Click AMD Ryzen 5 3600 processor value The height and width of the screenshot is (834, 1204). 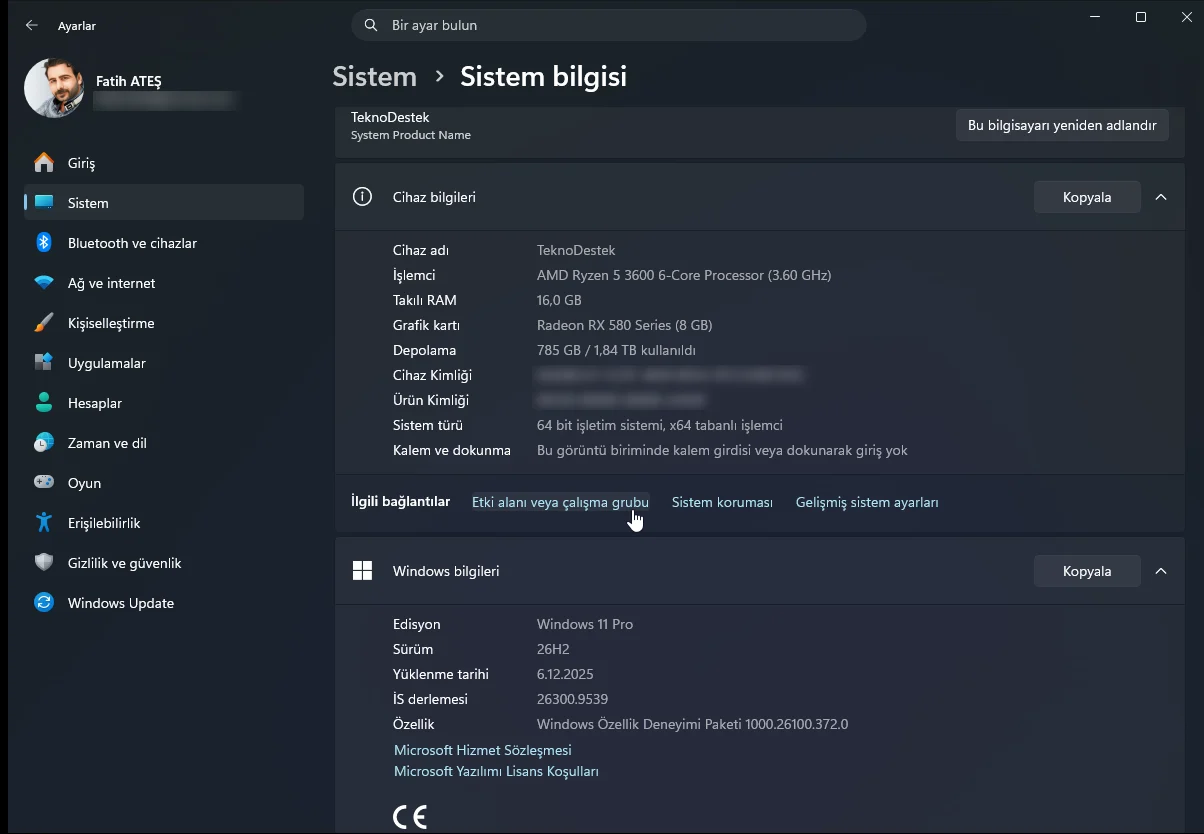[684, 275]
